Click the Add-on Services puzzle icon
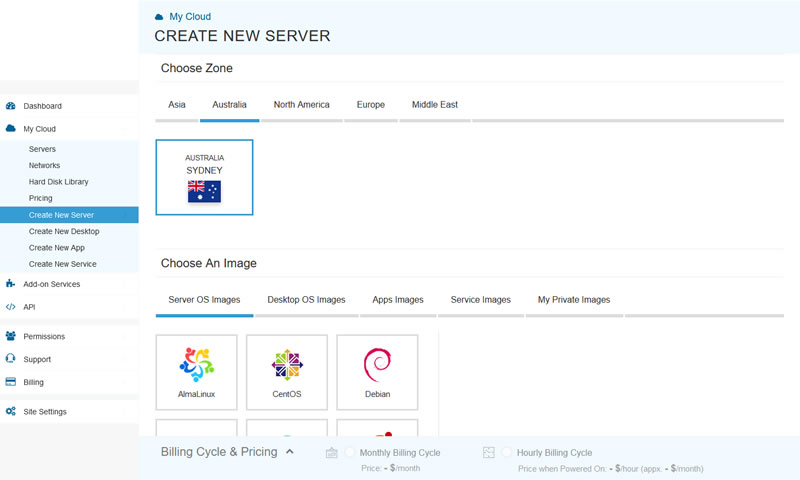Viewport: 800px width, 480px height. [x=11, y=284]
